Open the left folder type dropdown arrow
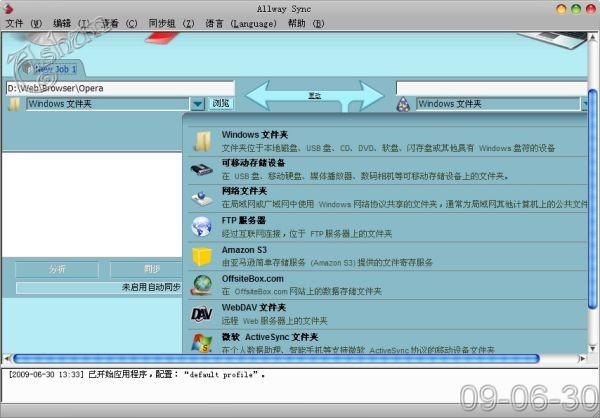Screen dimensions: 600x418 tap(197, 104)
